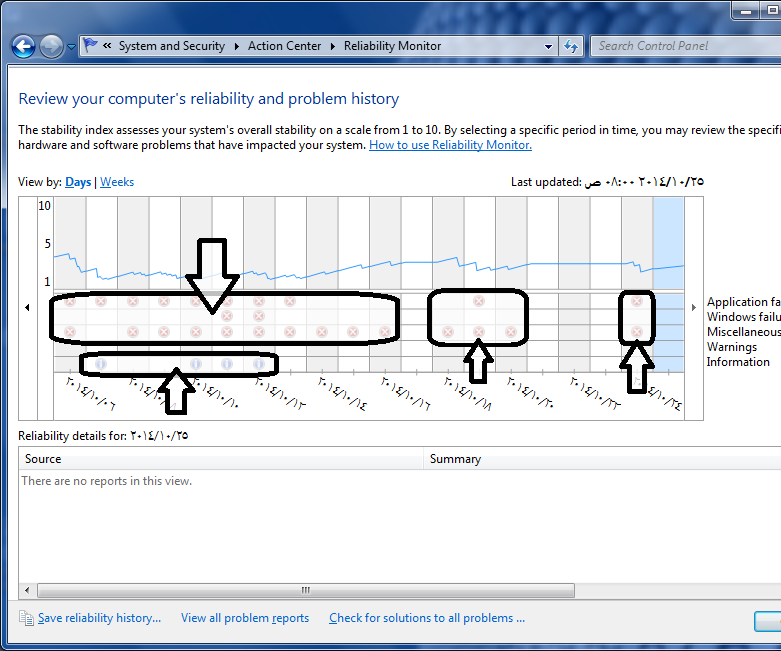The height and width of the screenshot is (651, 781).
Task: Select information event icon on 2014/10/07
Action: click(101, 364)
